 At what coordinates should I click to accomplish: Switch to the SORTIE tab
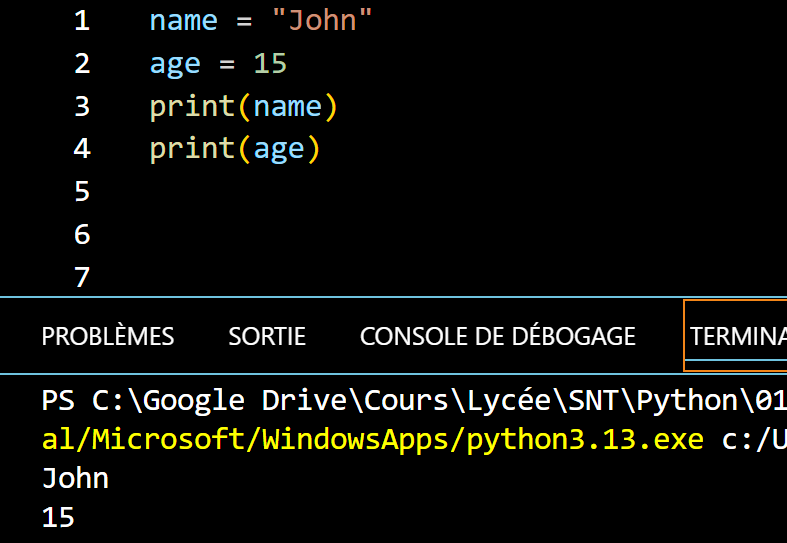click(267, 337)
